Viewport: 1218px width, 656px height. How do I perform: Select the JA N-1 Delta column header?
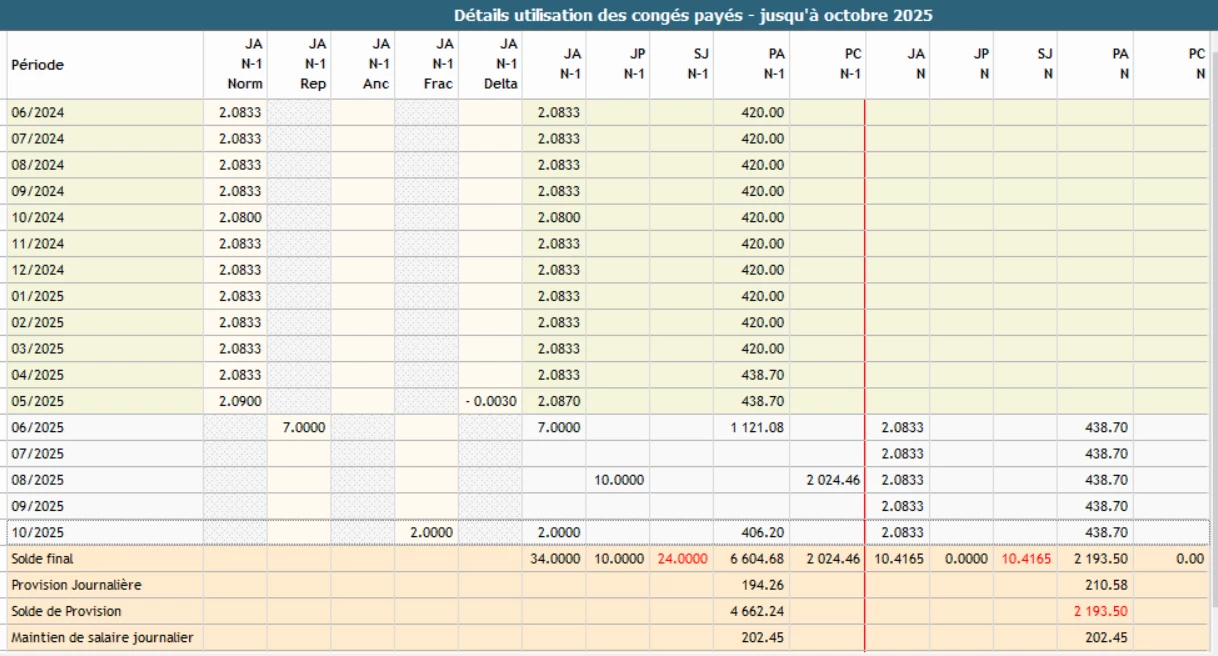pyautogui.click(x=490, y=64)
